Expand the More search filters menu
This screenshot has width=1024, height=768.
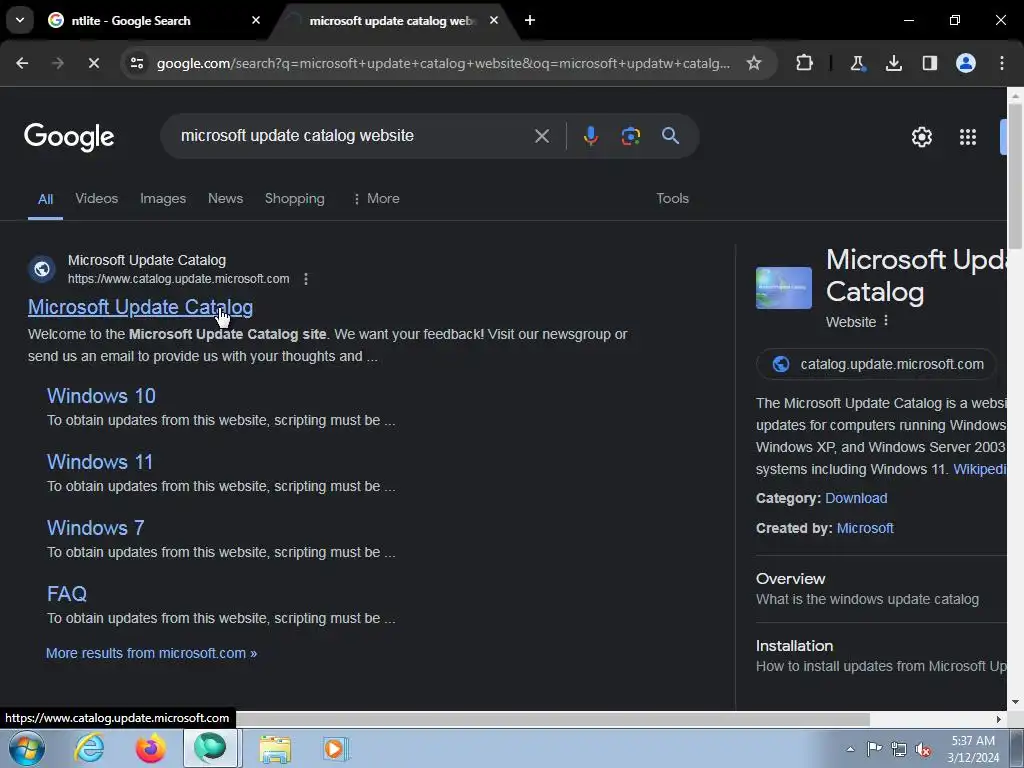(x=376, y=199)
